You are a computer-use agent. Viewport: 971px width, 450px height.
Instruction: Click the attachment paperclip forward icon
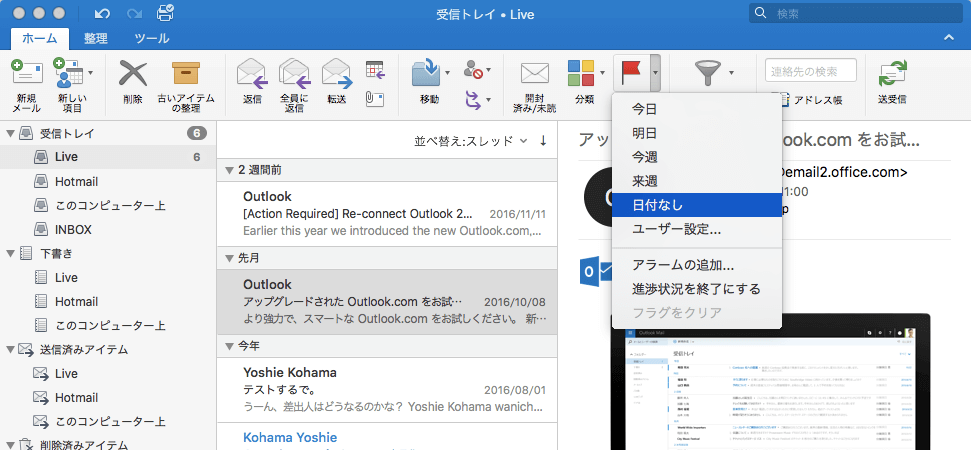(x=375, y=99)
